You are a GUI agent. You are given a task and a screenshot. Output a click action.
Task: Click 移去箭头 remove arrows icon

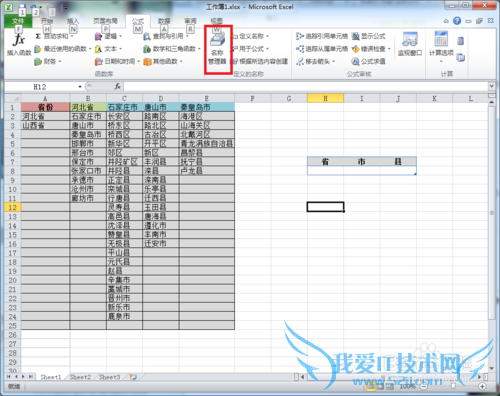pos(300,62)
